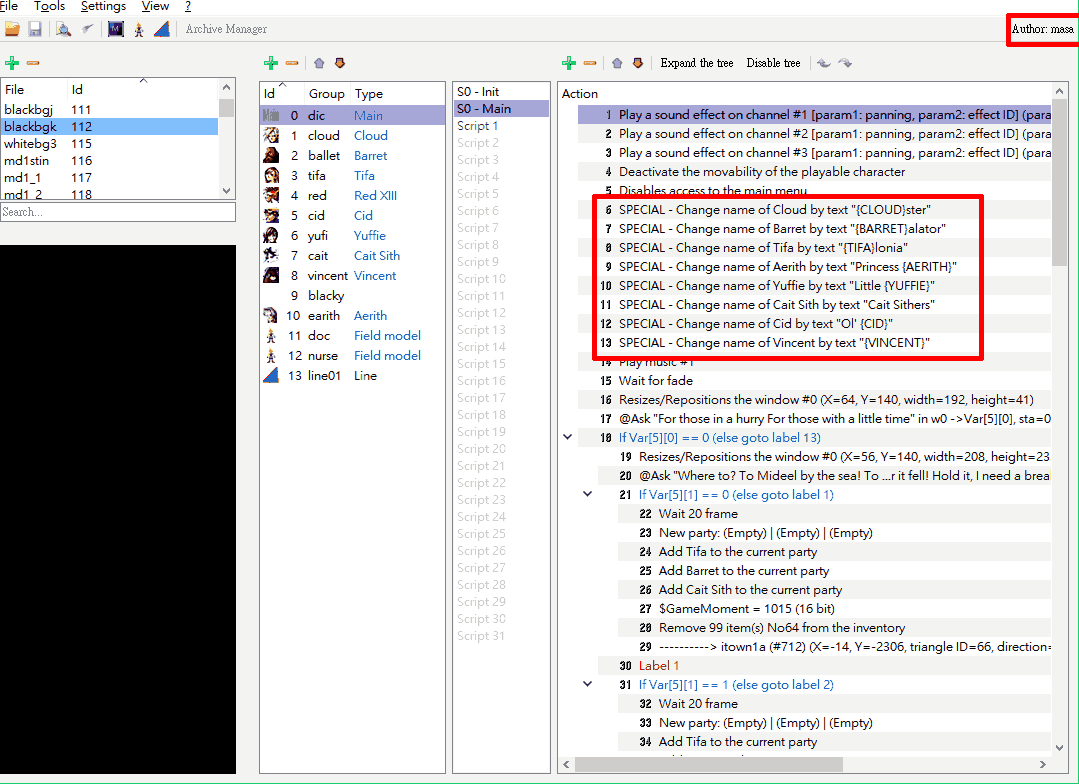Select the blackbgj file row

(x=110, y=109)
